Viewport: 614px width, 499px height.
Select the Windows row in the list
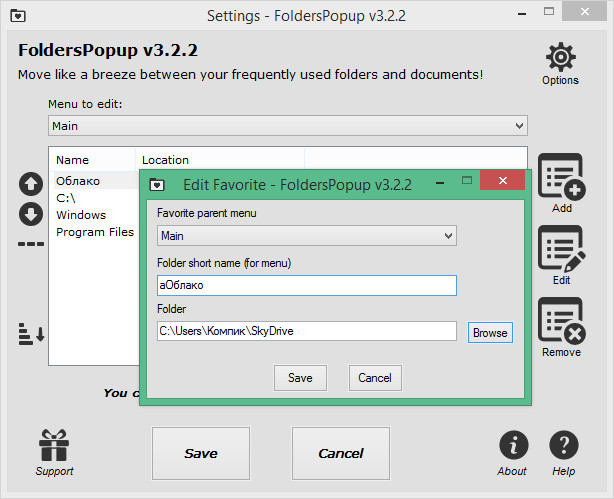click(94, 215)
